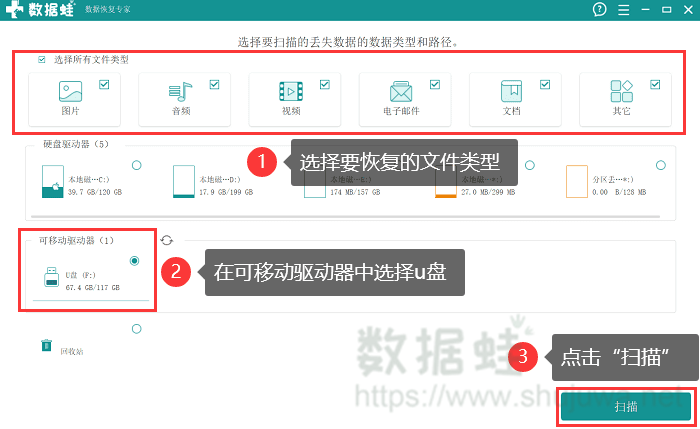
Task: Uncheck the 视频 file type checkbox
Action: coord(325,84)
